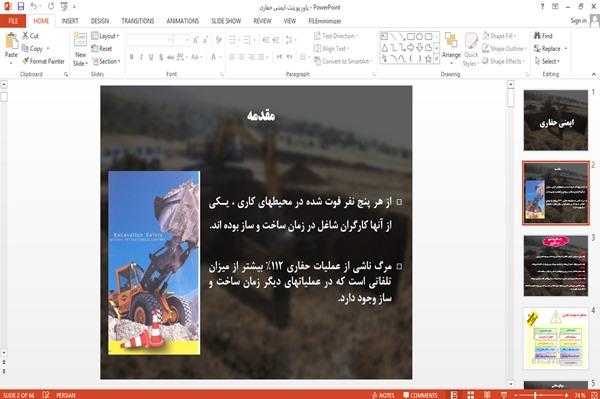Select the rectangle shape in shapes gallery

(x=411, y=37)
